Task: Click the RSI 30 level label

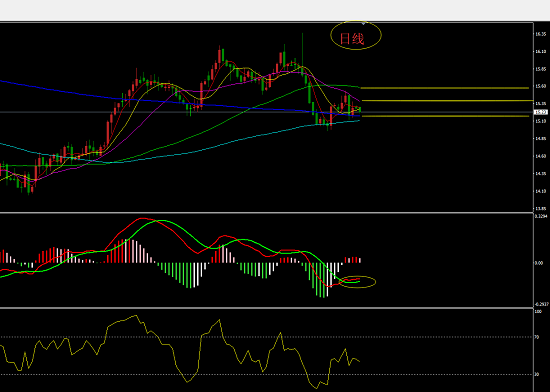Action: tap(537, 374)
